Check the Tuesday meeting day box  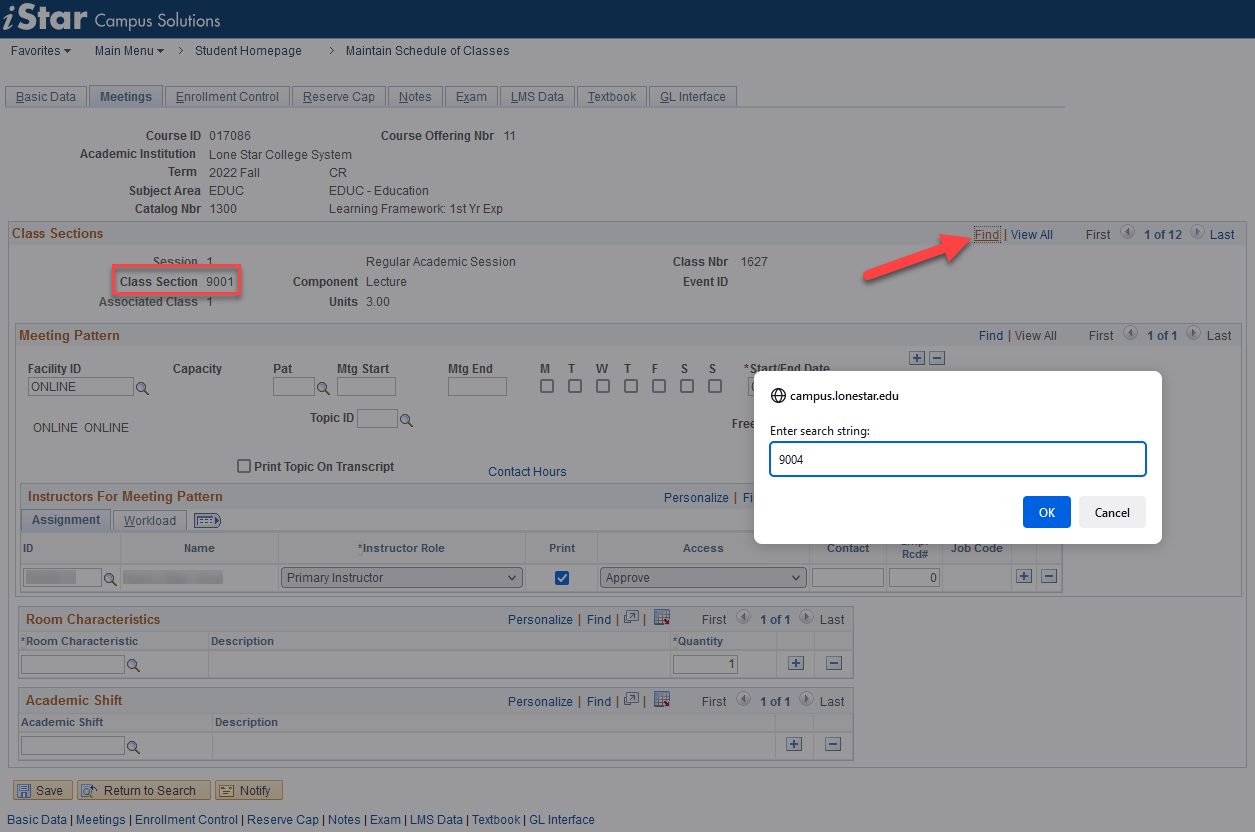575,386
